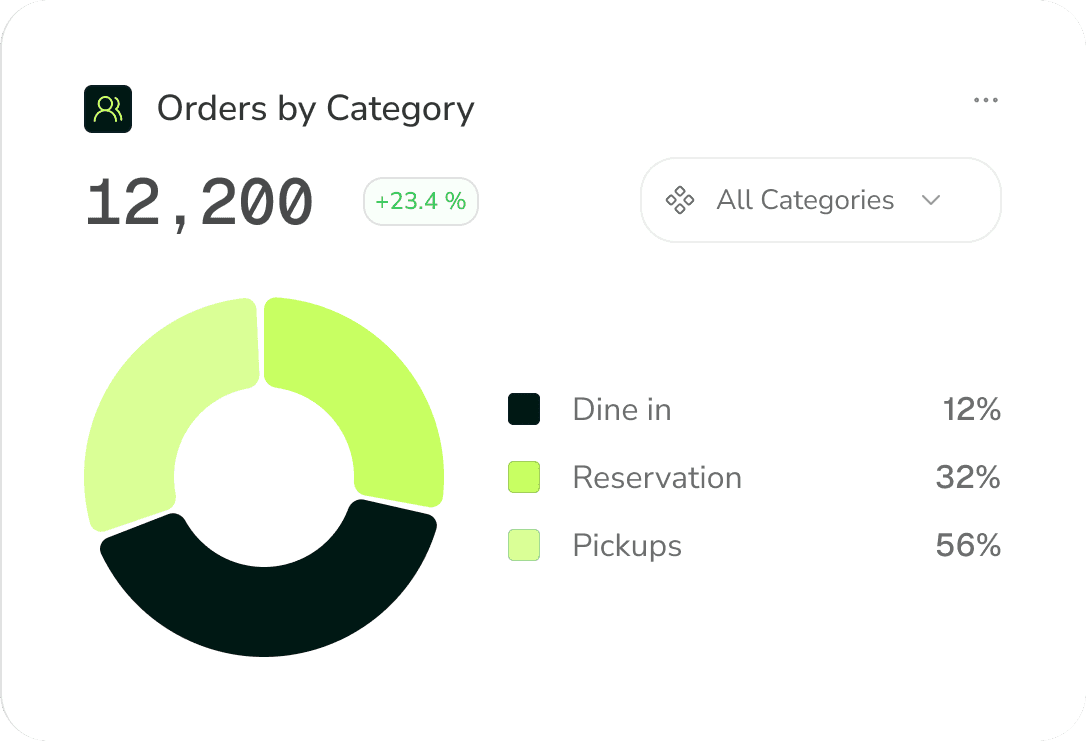Open the All Categories dropdown
1086x741 pixels.
click(821, 200)
